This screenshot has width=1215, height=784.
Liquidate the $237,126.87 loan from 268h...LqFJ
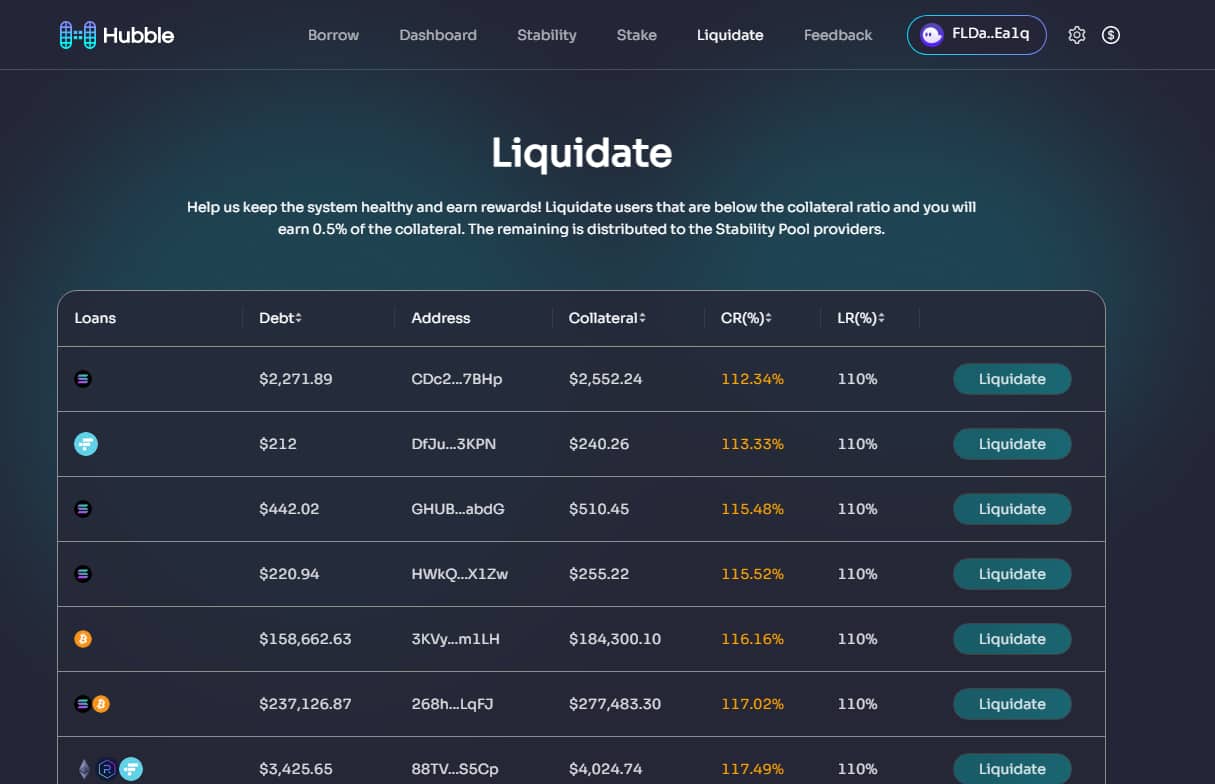(x=1012, y=704)
